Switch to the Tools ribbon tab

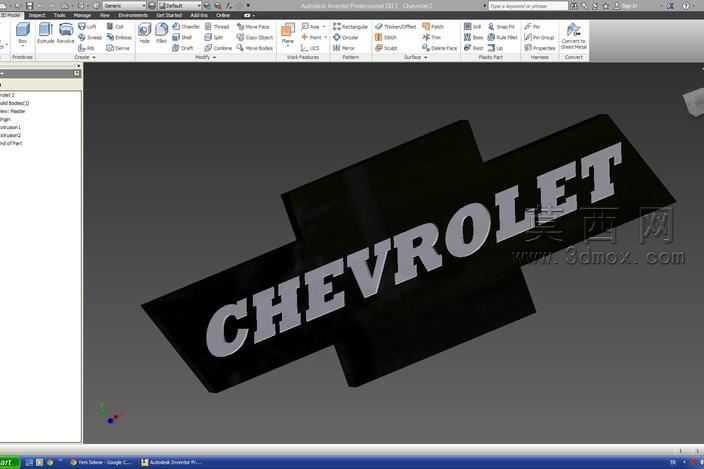pyautogui.click(x=60, y=15)
